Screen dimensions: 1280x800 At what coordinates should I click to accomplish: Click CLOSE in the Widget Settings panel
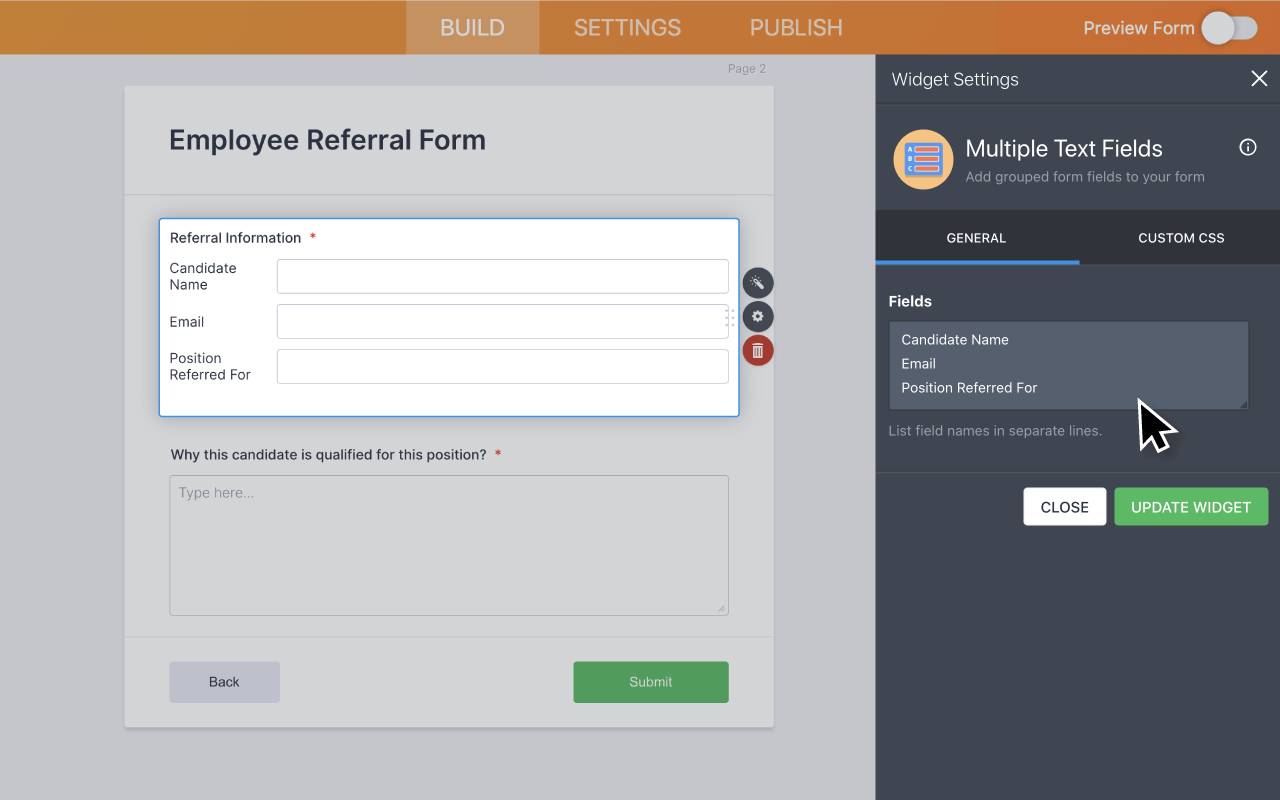coord(1064,506)
